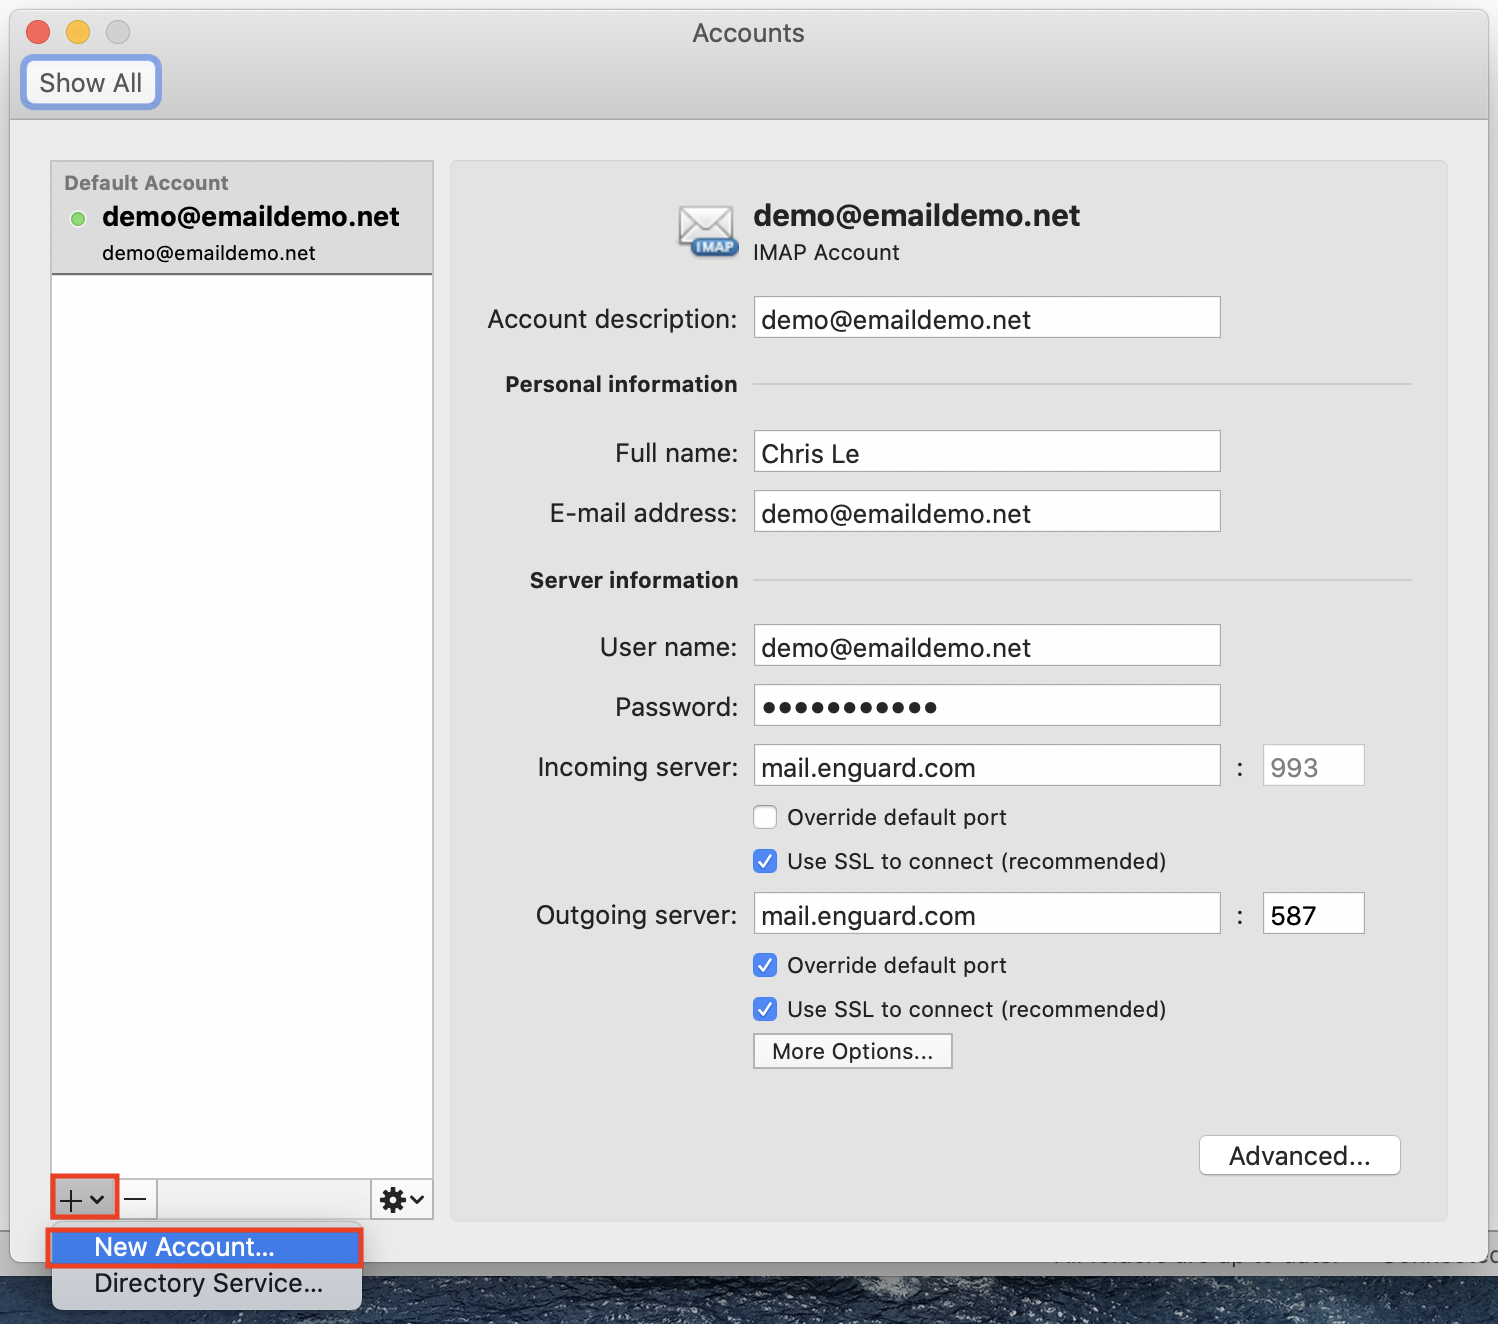Click the outgoing port field showing 587
Image resolution: width=1498 pixels, height=1324 pixels.
[1313, 914]
